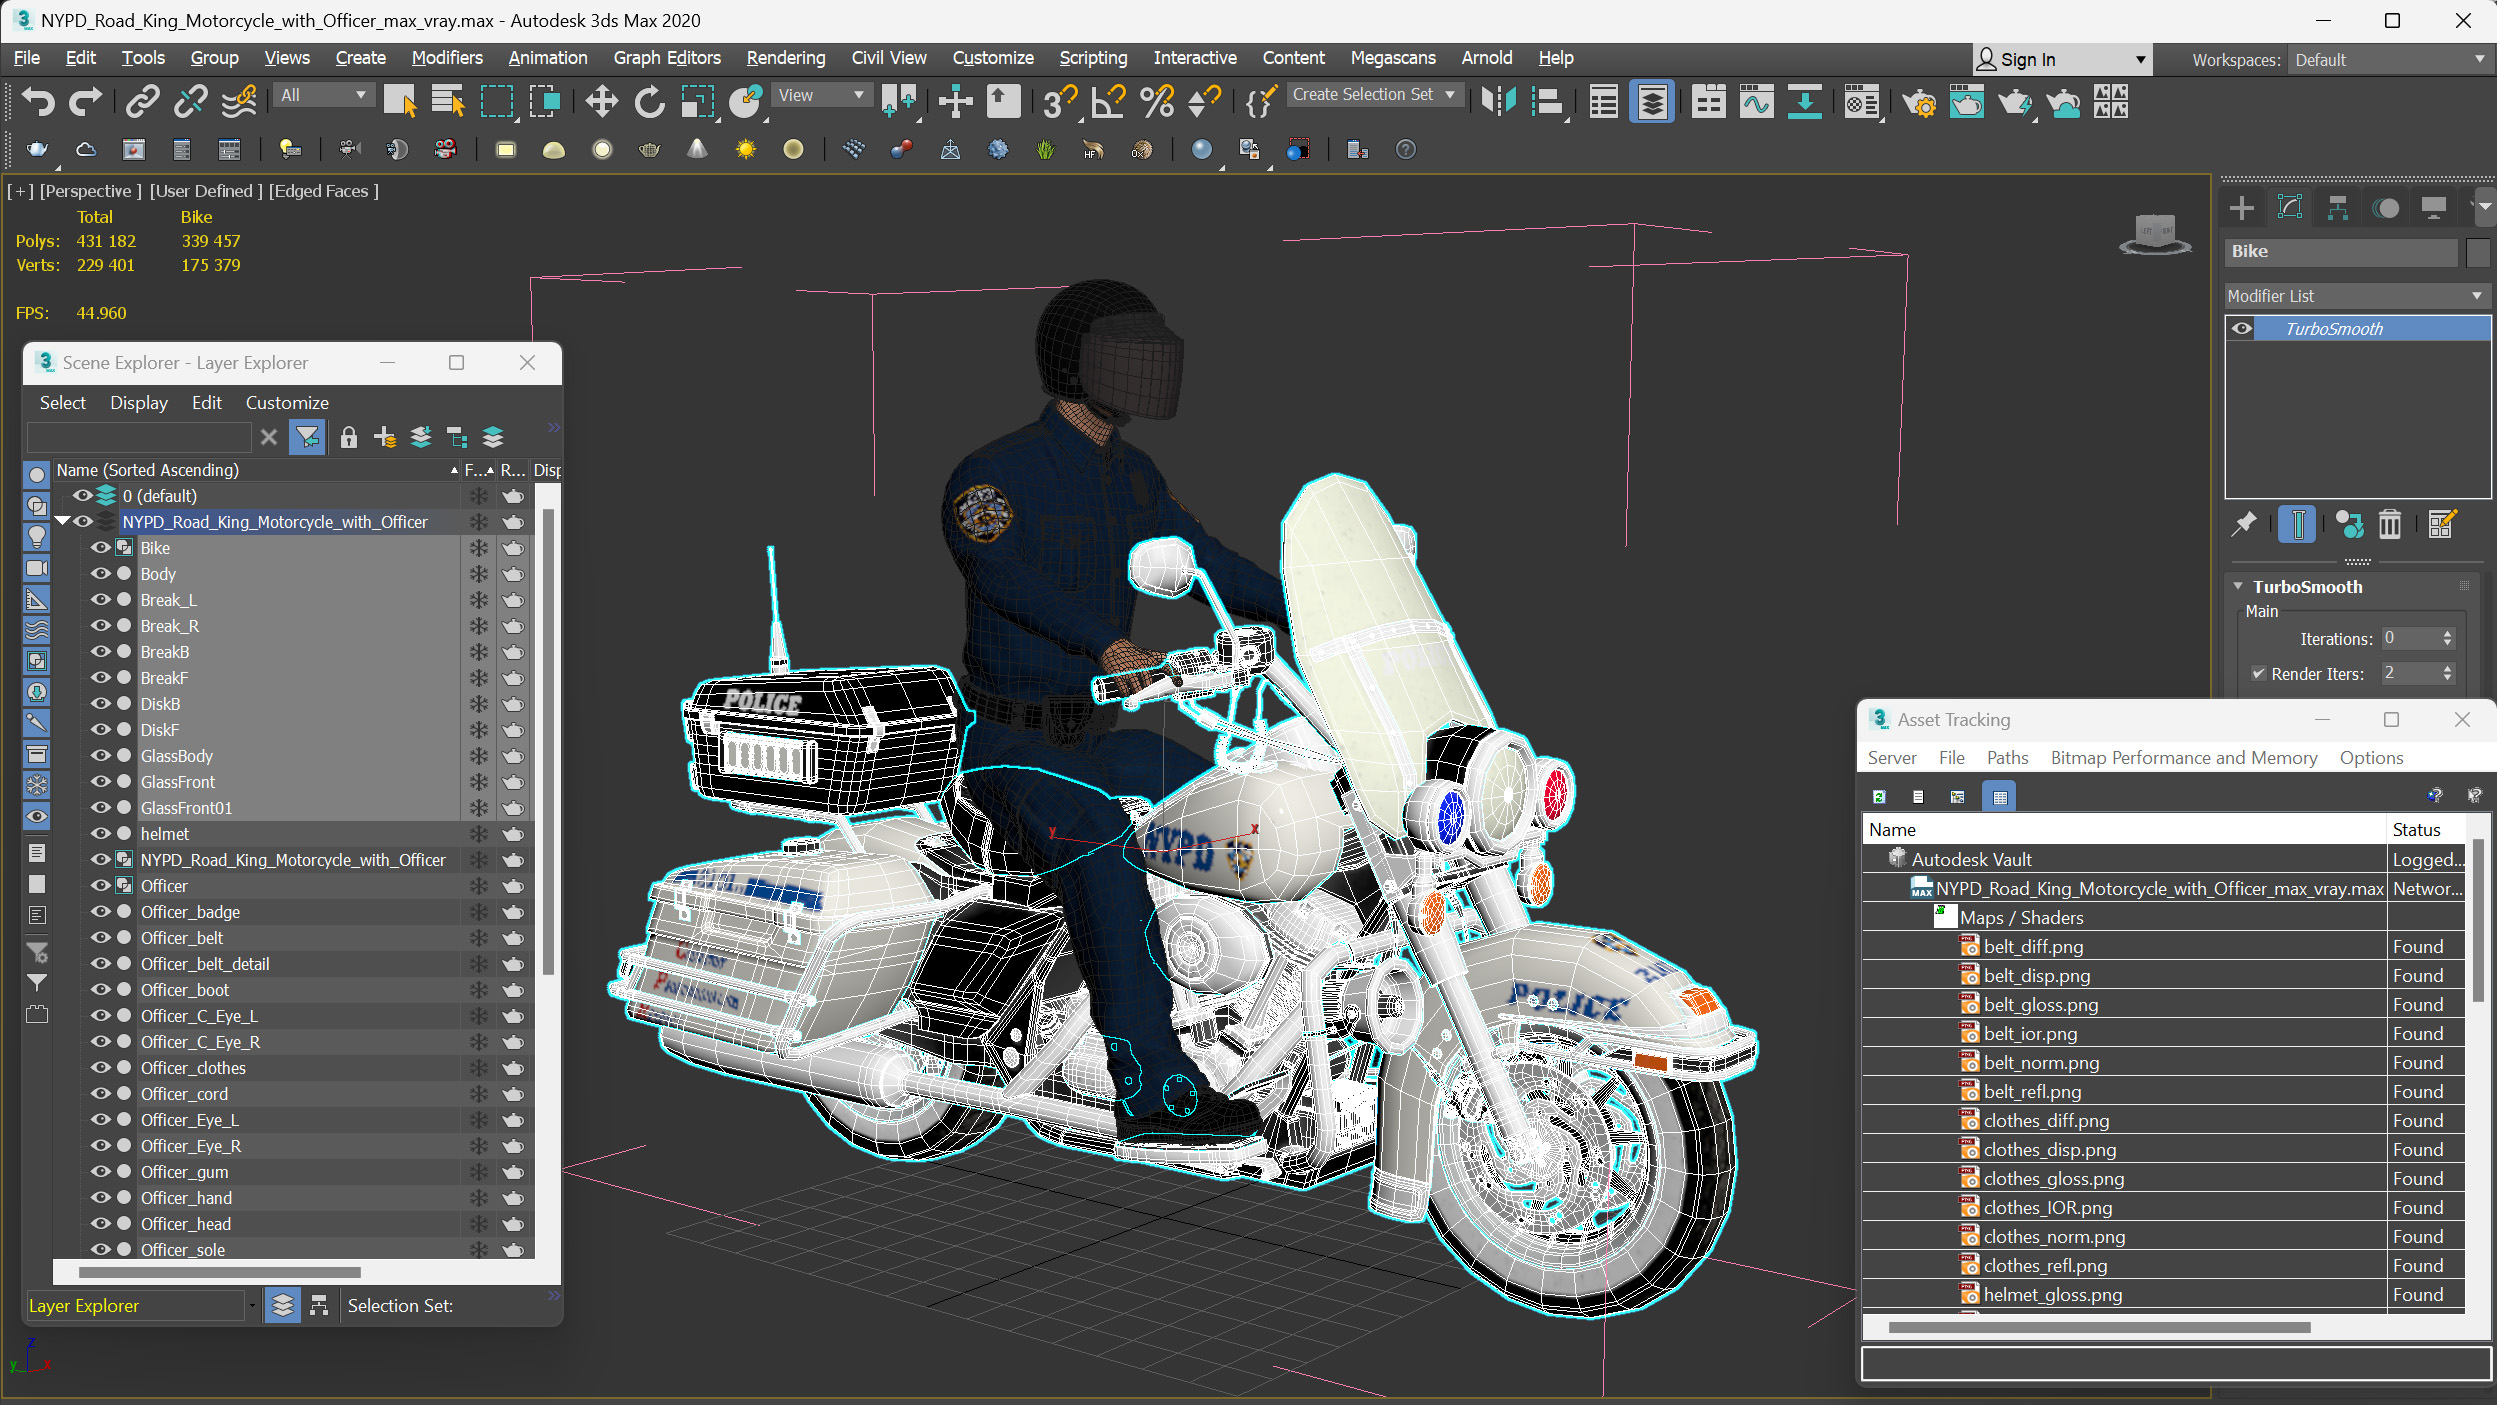Open Customize menu in Scene Explorer
2497x1405 pixels.
pyautogui.click(x=287, y=402)
